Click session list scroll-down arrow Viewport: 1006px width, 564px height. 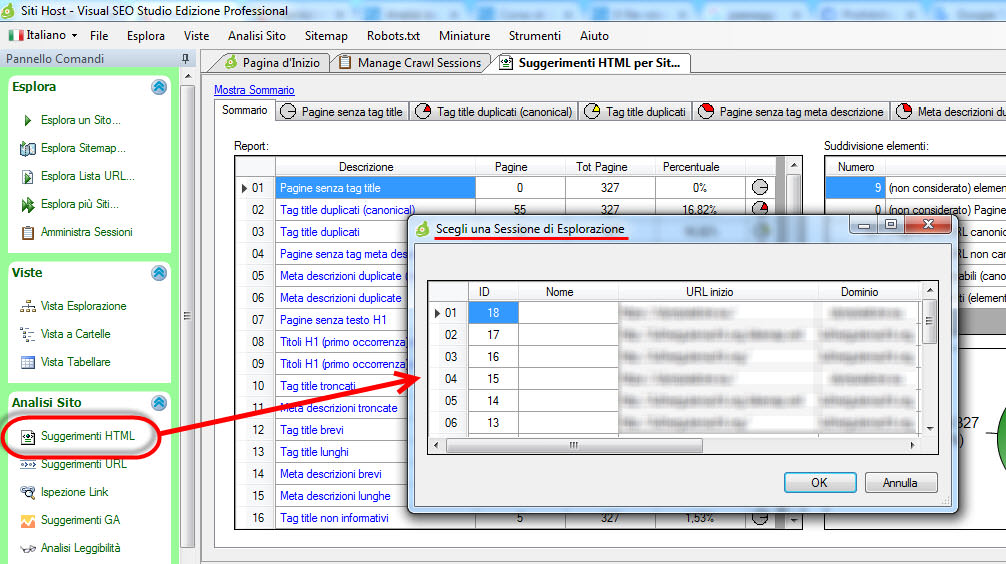point(930,429)
